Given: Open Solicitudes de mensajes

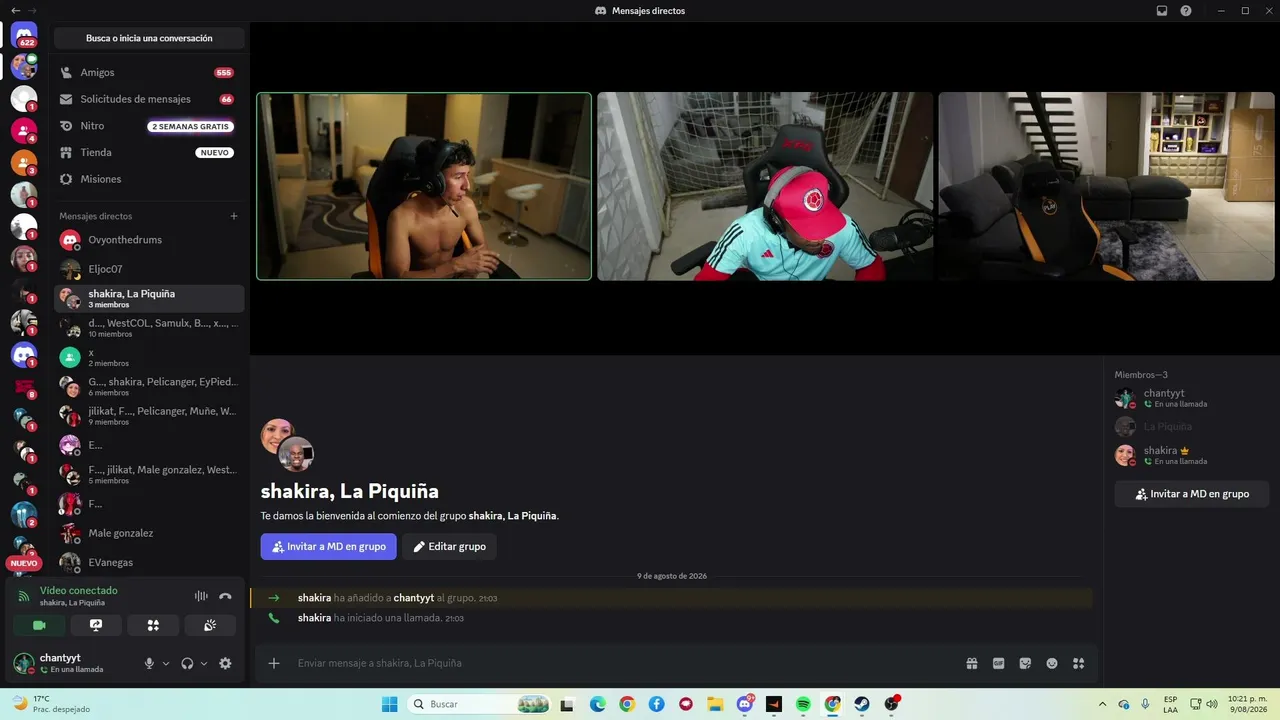Looking at the screenshot, I should click(149, 99).
